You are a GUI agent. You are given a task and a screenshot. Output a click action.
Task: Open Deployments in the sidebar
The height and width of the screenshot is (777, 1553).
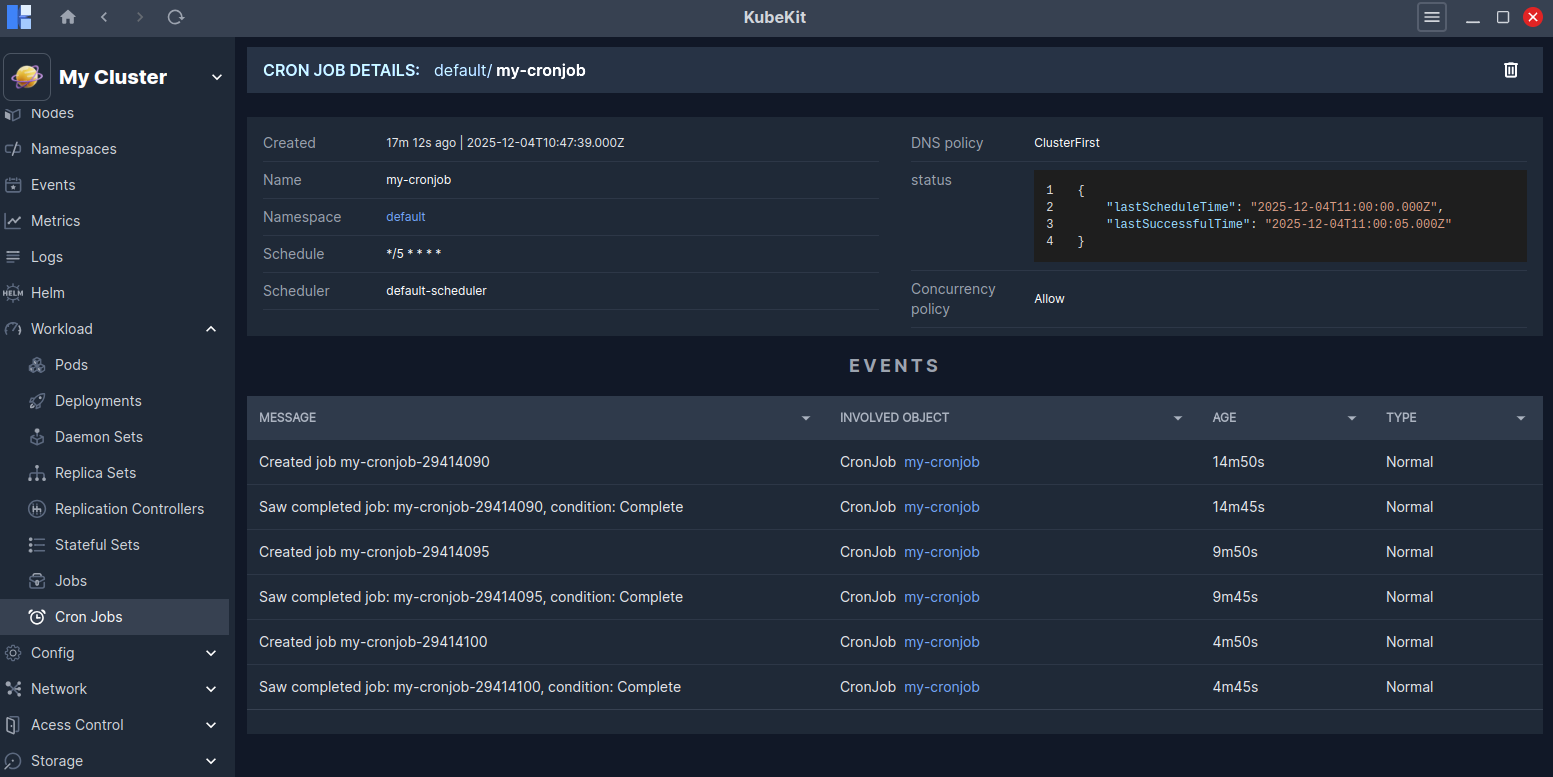(x=98, y=401)
